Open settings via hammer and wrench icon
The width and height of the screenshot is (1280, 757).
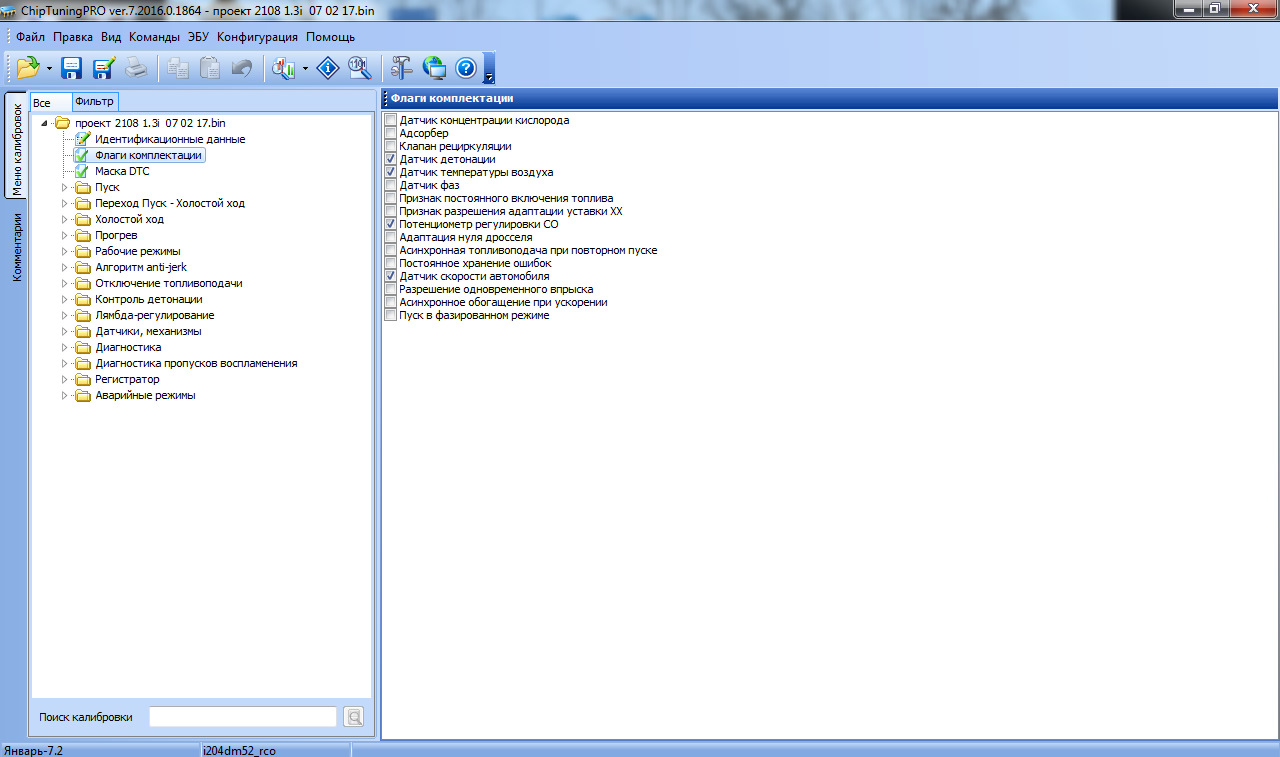point(402,68)
